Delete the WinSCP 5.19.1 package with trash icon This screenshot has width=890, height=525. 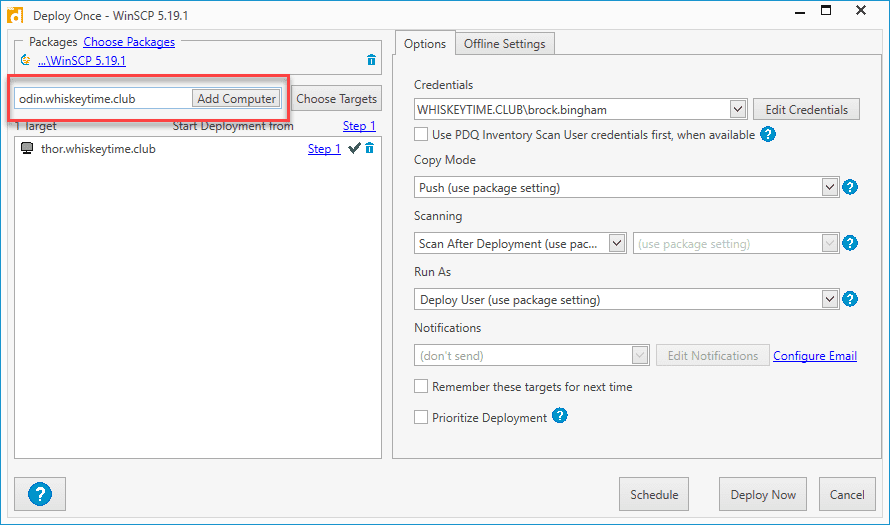click(x=371, y=60)
